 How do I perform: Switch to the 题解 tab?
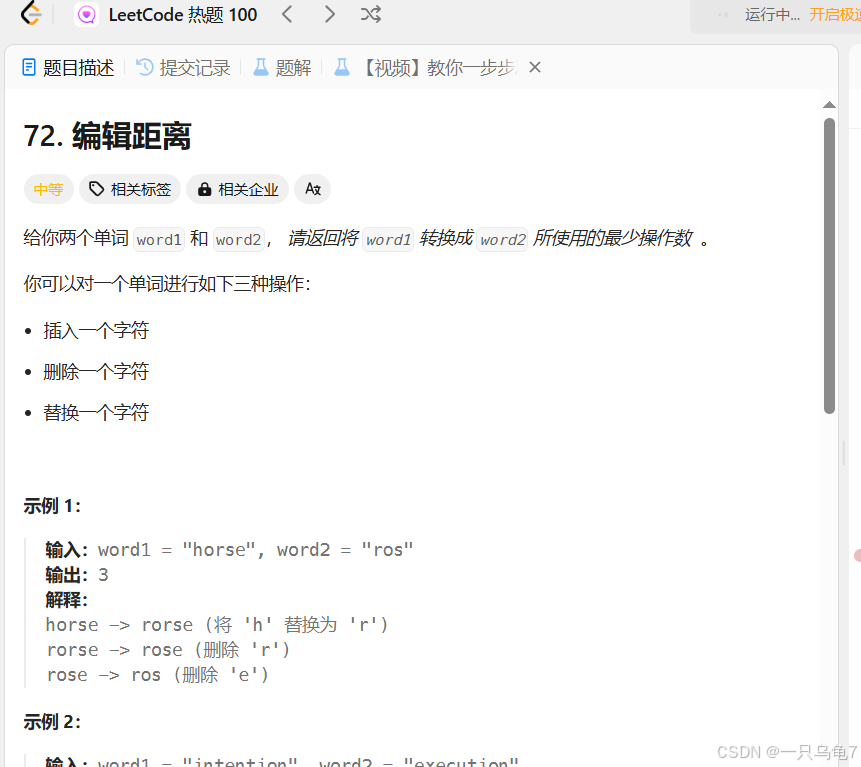pos(291,67)
